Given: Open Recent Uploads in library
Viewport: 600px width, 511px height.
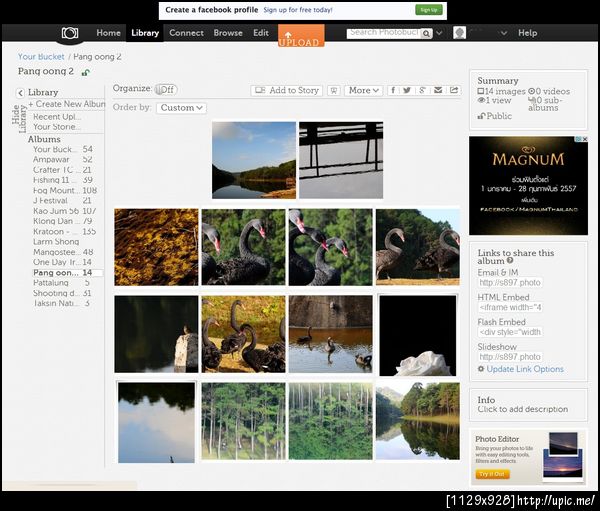Looking at the screenshot, I should point(57,117).
